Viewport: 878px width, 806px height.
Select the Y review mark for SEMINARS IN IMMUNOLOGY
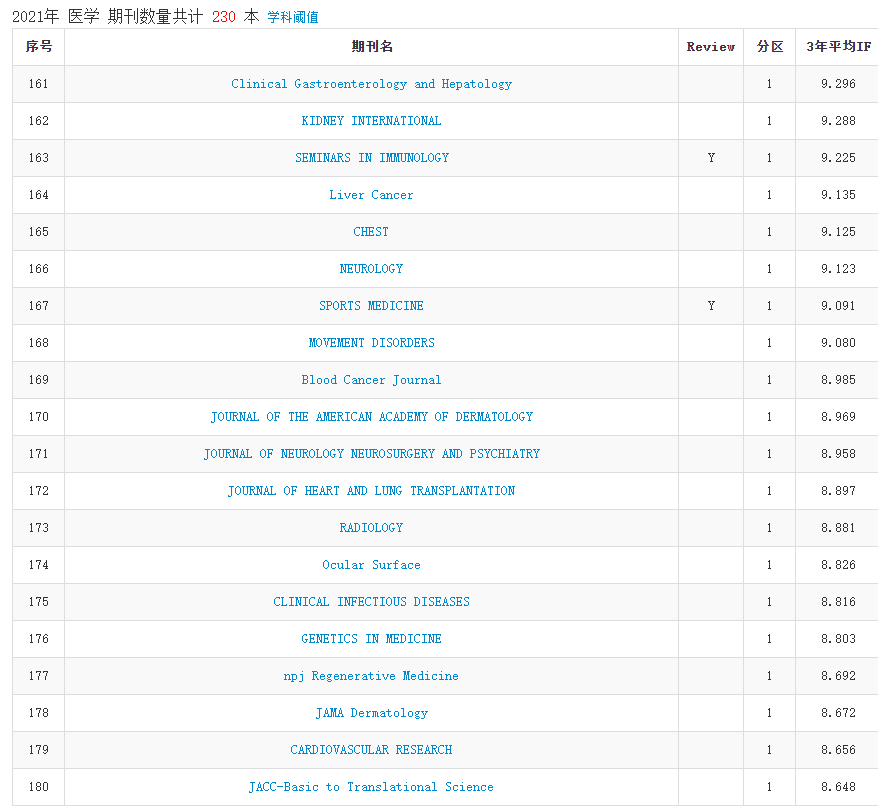711,158
